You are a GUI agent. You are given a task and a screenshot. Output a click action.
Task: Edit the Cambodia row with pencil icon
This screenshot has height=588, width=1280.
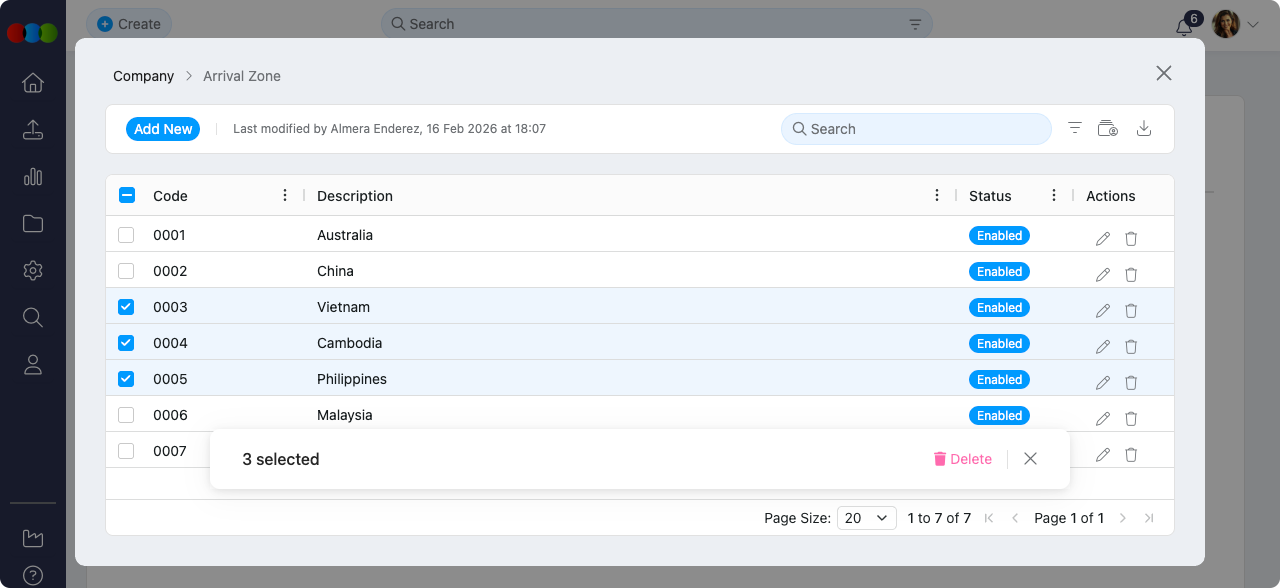(1102, 346)
